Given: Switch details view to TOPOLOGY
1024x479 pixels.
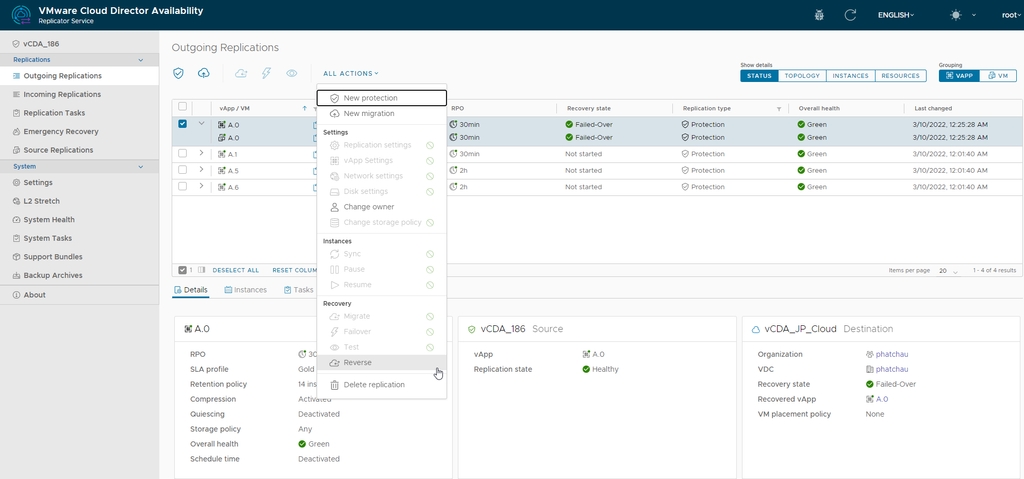Looking at the screenshot, I should point(802,76).
